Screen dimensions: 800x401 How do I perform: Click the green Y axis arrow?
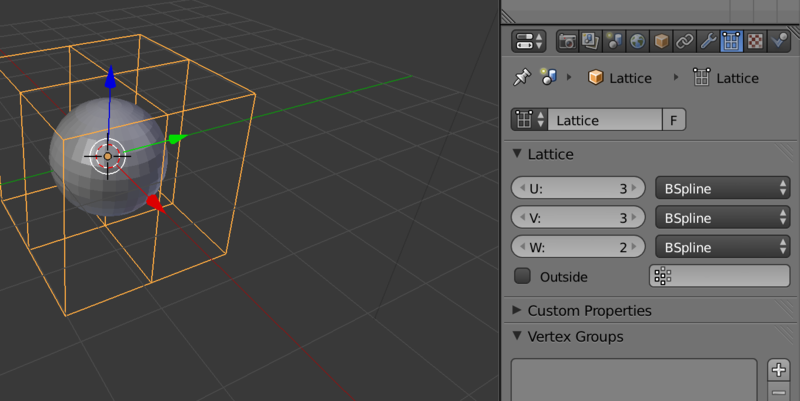[x=177, y=138]
